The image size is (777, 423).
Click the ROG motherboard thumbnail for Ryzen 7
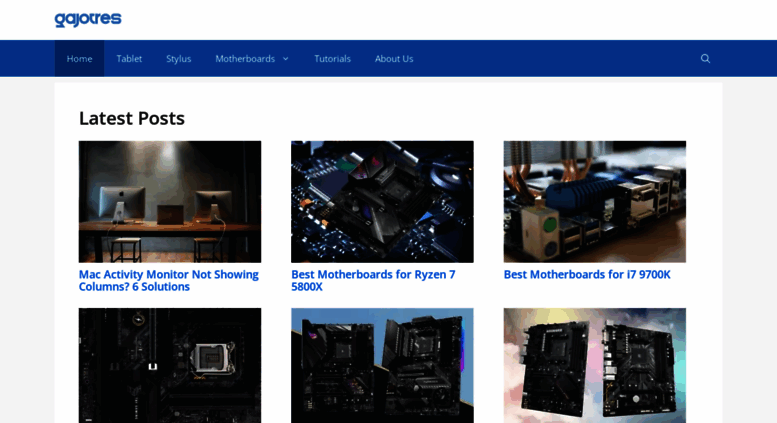tap(383, 202)
